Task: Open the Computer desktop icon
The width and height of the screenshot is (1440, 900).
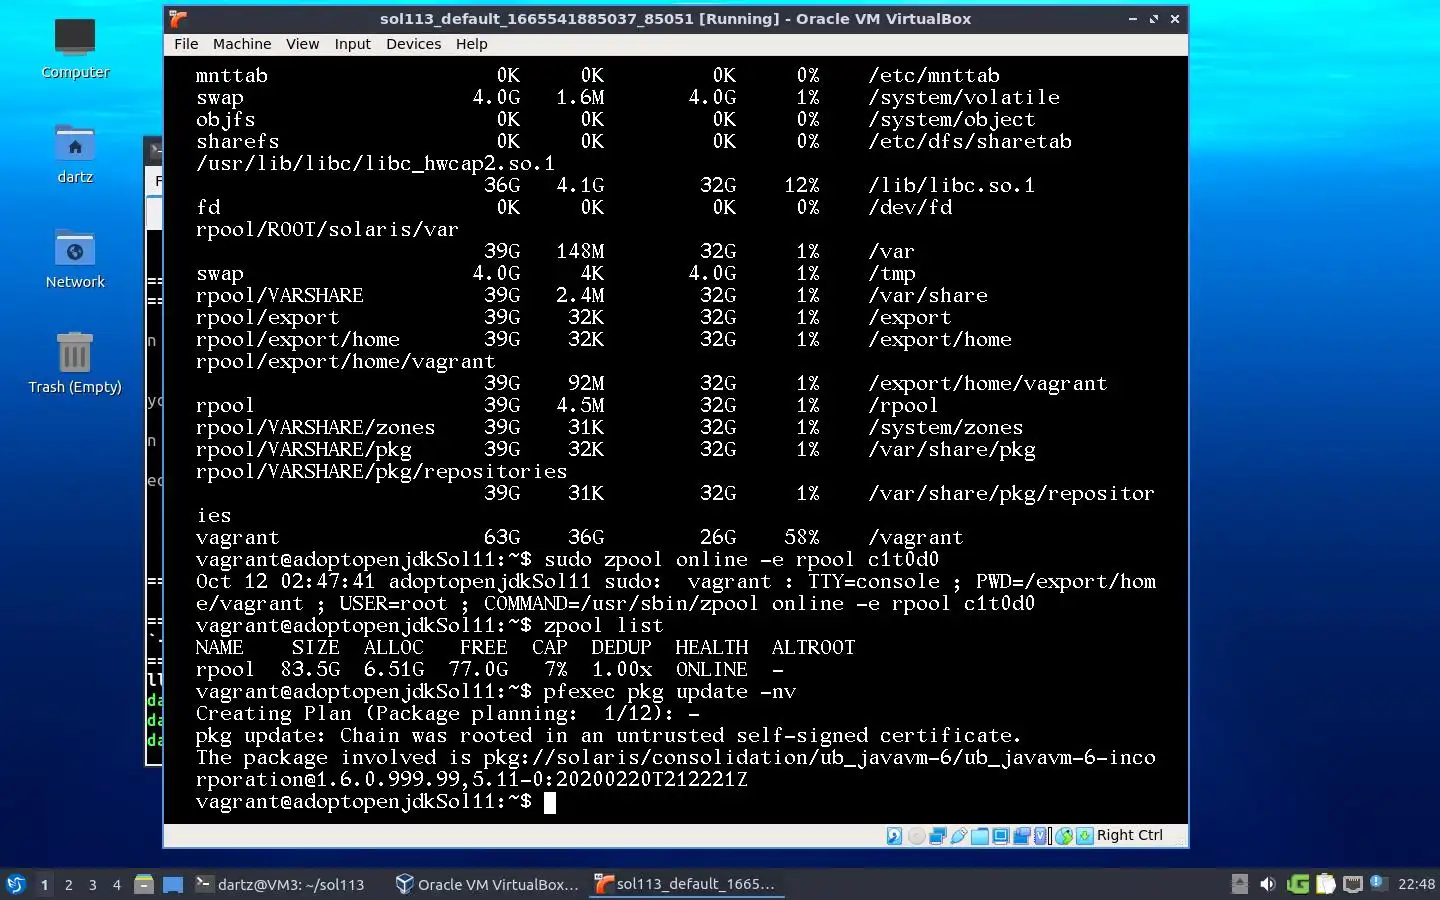Action: 75,48
